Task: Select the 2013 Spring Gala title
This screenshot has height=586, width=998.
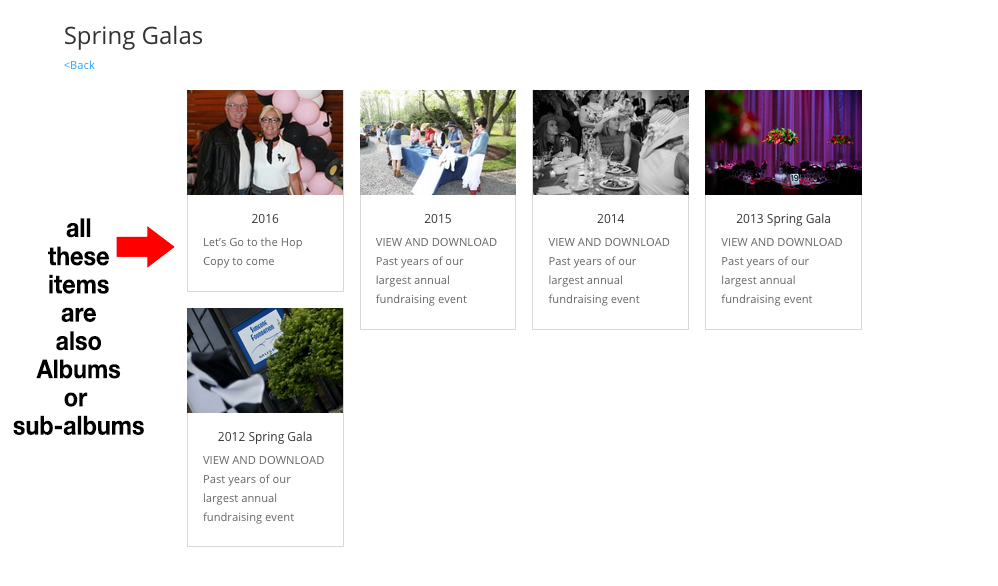Action: 784,219
